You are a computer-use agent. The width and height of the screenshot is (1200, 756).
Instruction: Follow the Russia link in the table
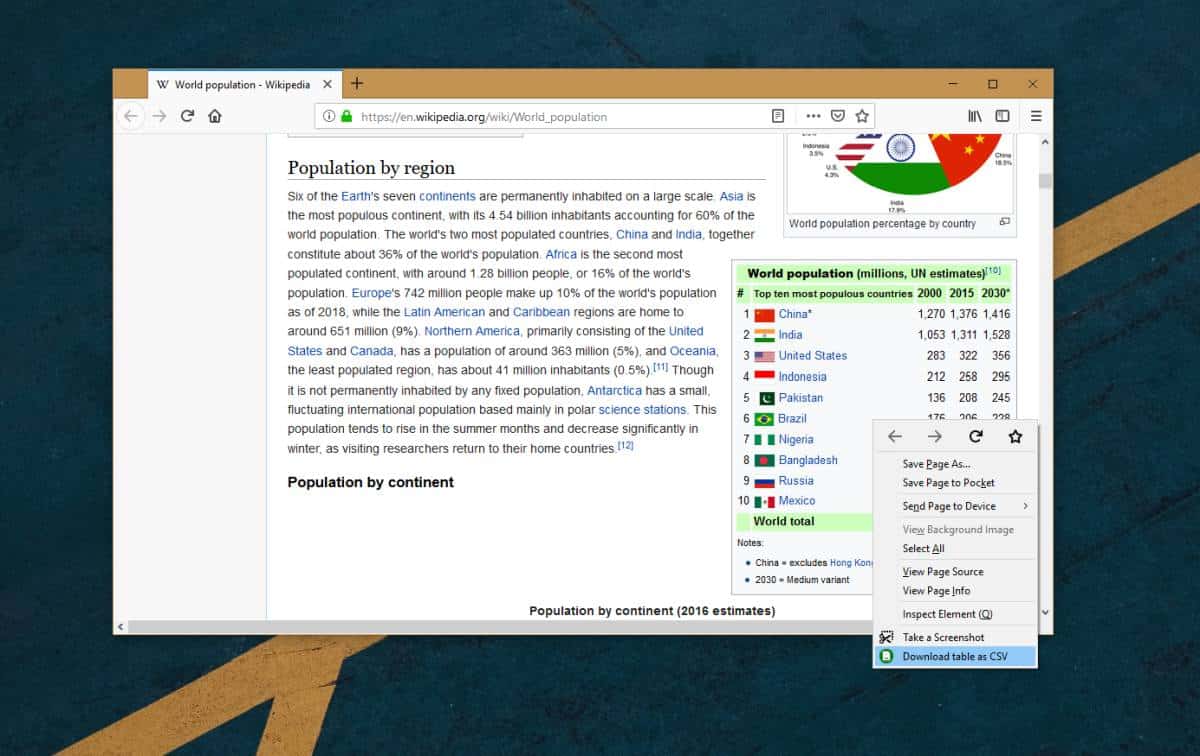(x=796, y=481)
